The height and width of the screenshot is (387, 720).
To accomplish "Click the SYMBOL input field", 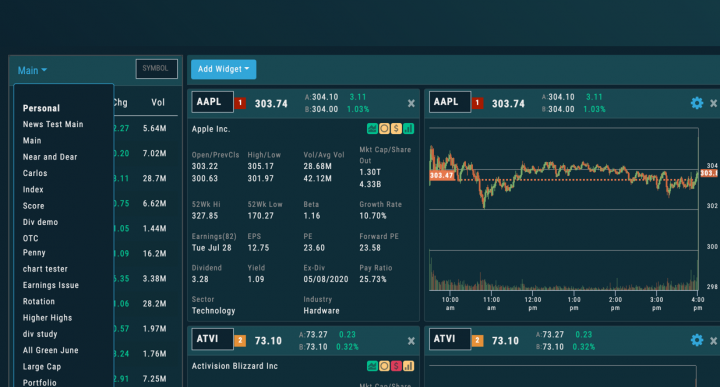I will click(x=157, y=69).
